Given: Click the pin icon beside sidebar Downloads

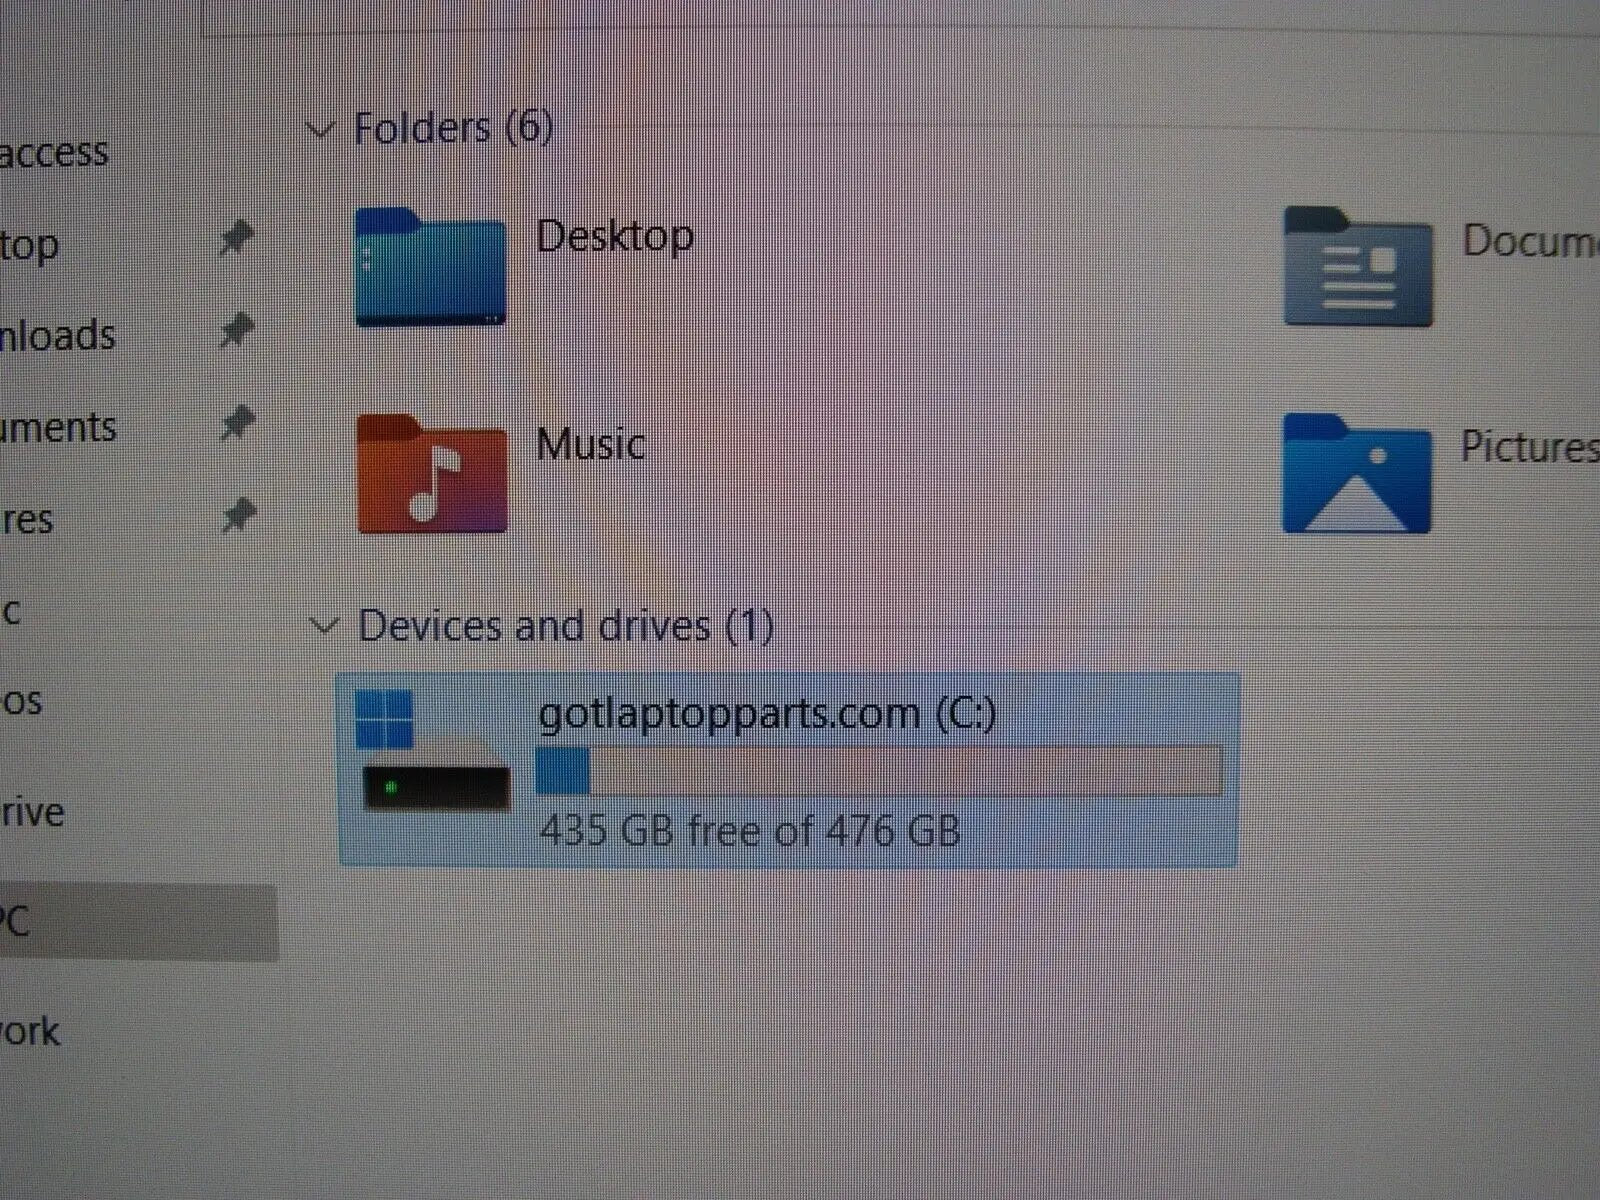Looking at the screenshot, I should pos(237,330).
